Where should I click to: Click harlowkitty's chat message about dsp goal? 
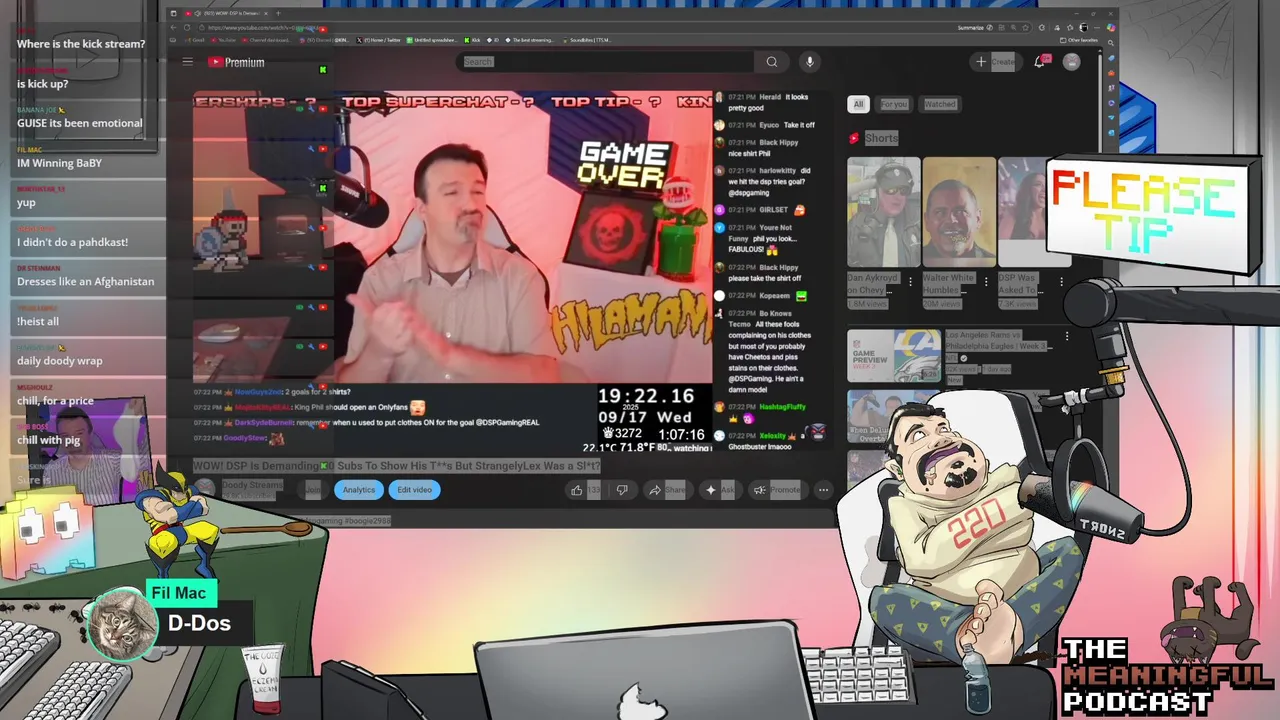pos(770,182)
